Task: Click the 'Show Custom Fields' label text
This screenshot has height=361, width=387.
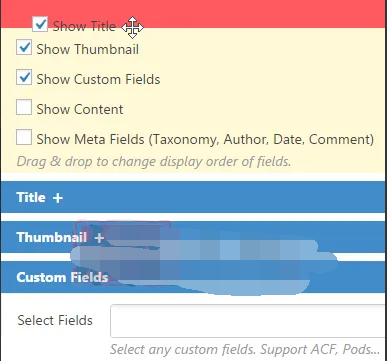Action: click(98, 79)
